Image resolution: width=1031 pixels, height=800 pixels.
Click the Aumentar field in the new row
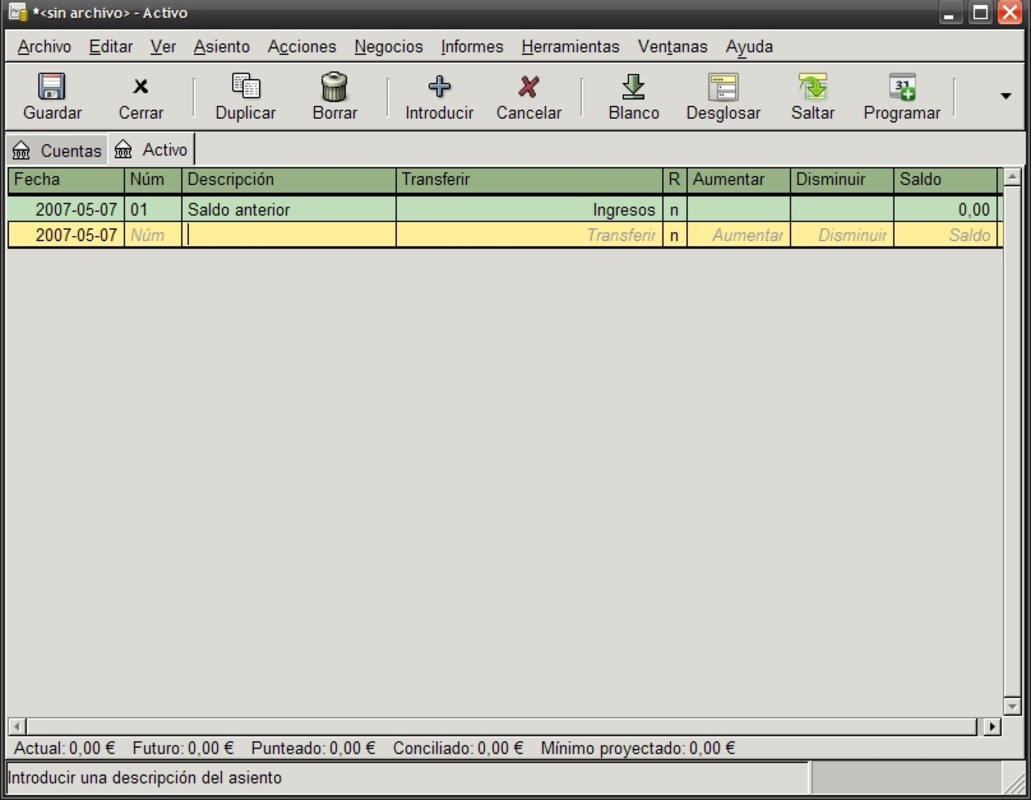coord(738,235)
